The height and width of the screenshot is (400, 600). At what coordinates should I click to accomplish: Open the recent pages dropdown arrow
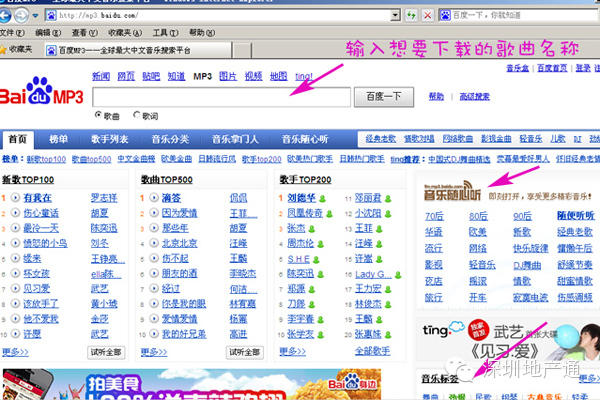[35, 16]
